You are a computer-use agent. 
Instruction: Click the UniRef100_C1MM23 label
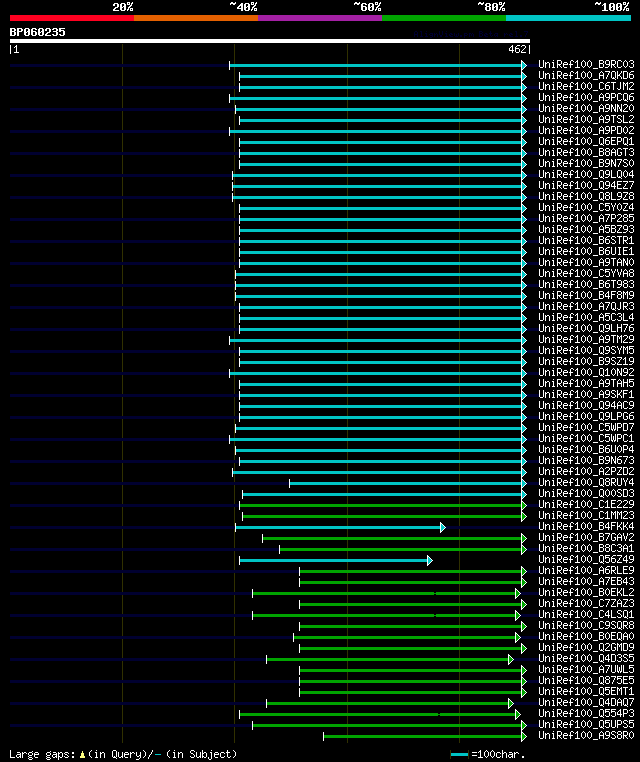pyautogui.click(x=586, y=516)
